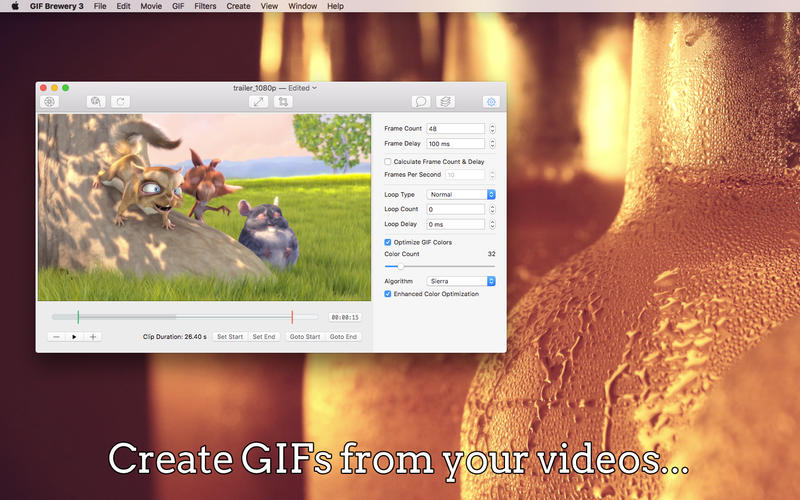Open the Movie menu

(x=151, y=6)
